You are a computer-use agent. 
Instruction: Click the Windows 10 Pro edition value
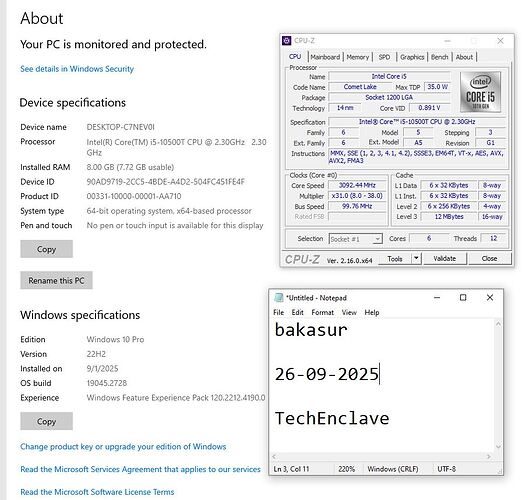(x=115, y=339)
